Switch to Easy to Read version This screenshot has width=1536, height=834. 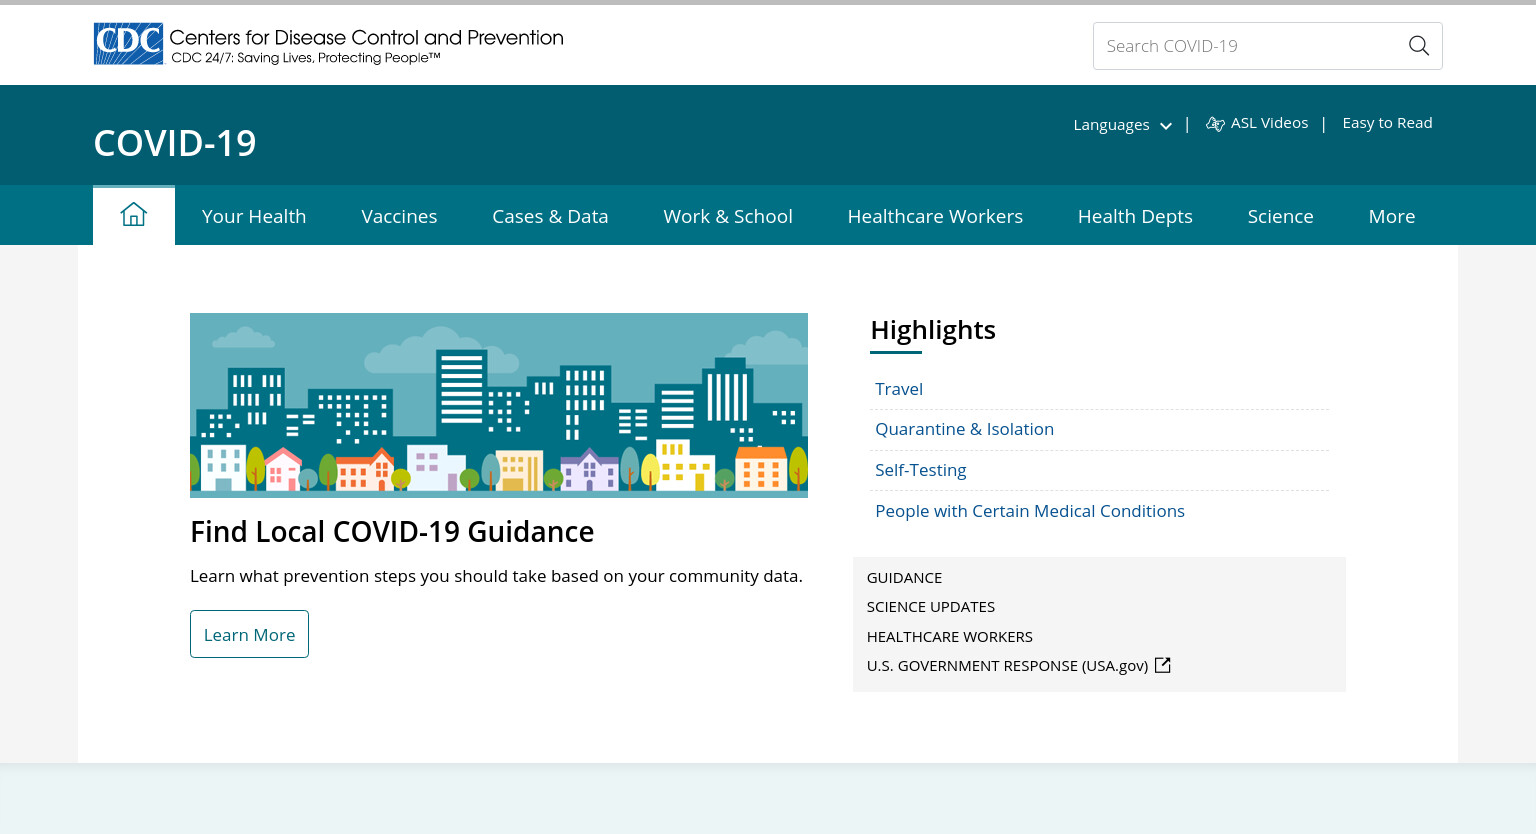click(1387, 123)
